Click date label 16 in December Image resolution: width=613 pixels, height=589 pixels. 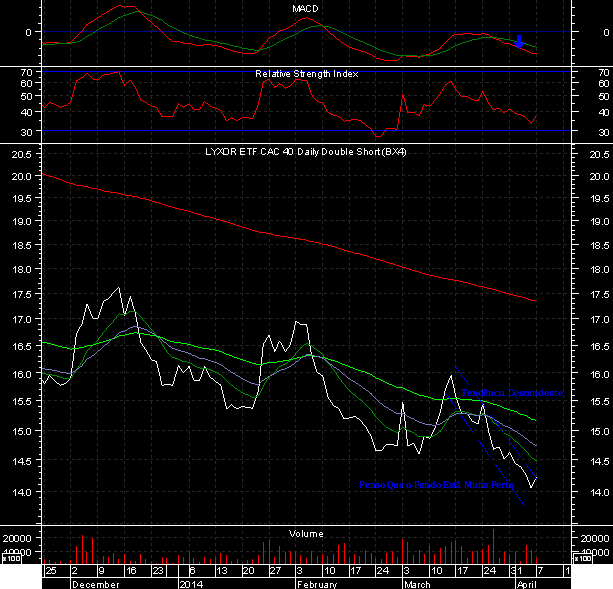(x=131, y=571)
